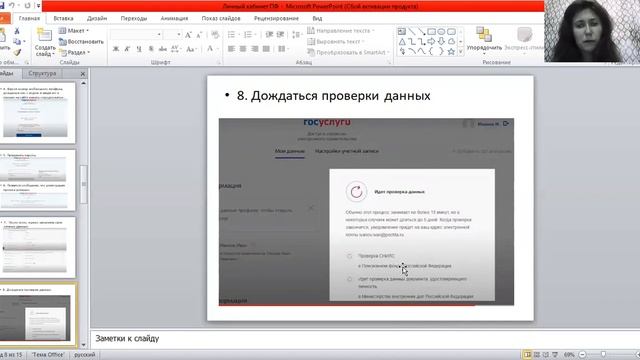The image size is (640, 360).
Task: Click the line spacing icon
Action: tap(296, 35)
